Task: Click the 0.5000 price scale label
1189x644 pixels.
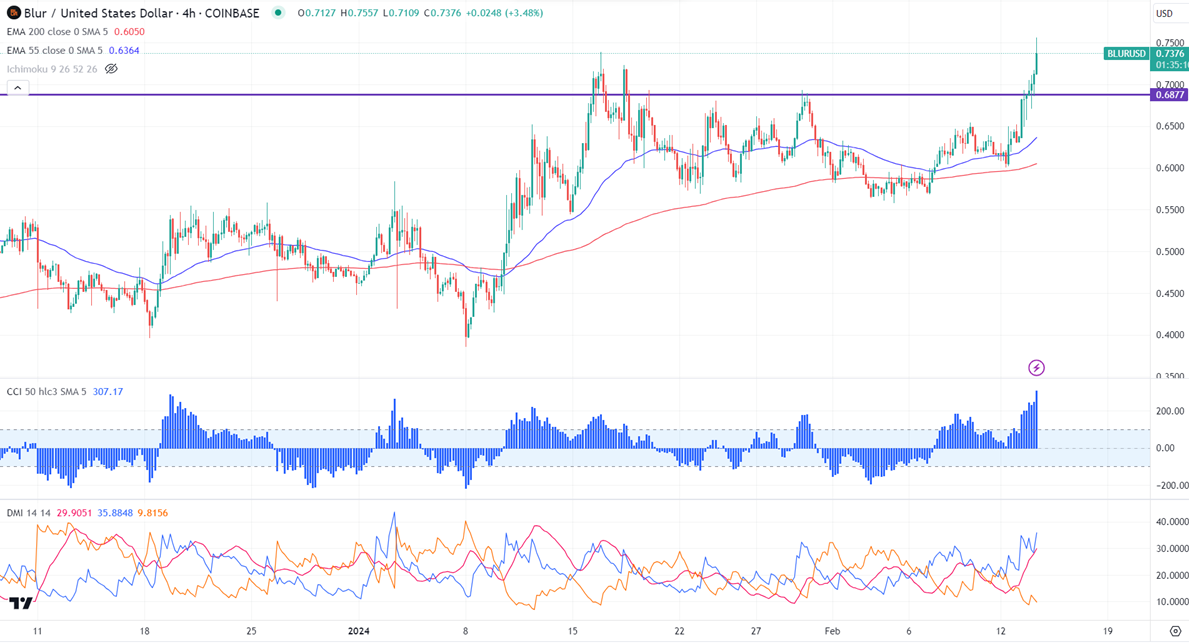Action: pyautogui.click(x=1170, y=252)
